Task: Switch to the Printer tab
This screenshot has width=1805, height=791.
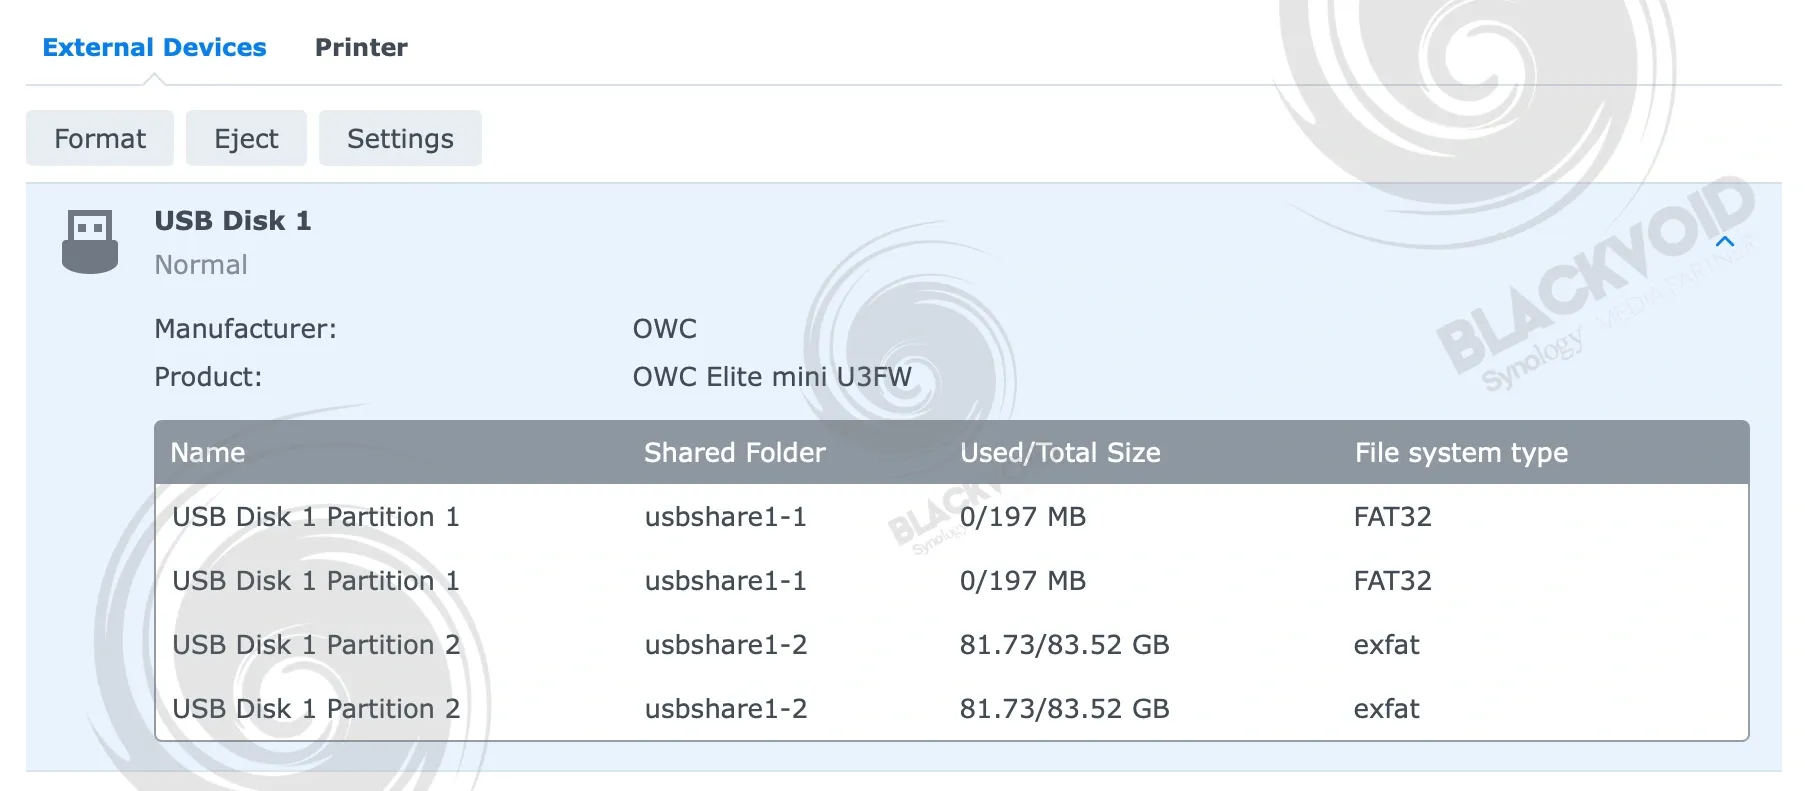Action: click(361, 47)
